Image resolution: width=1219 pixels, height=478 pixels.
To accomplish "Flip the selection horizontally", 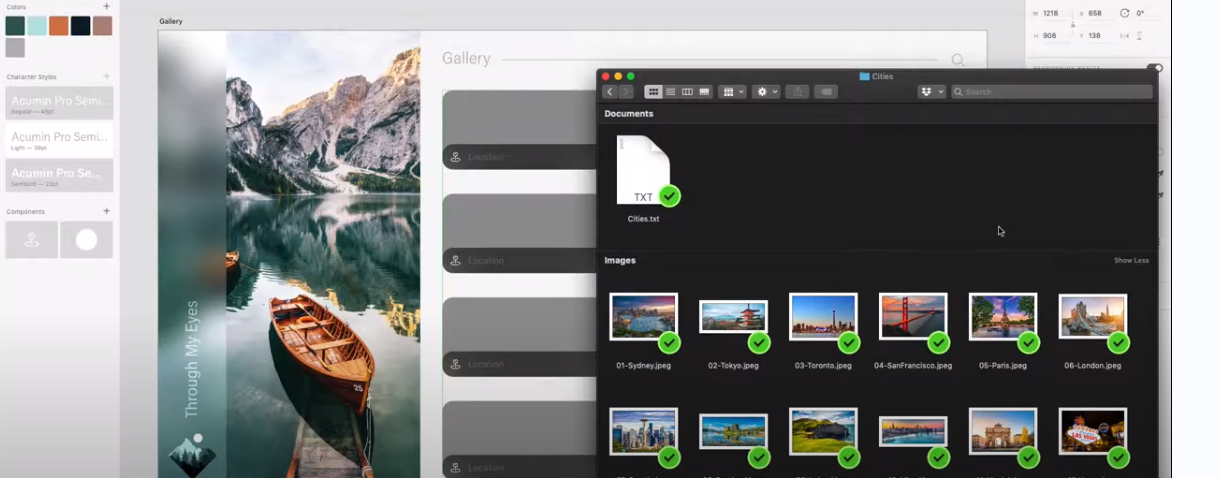I will coord(1124,36).
